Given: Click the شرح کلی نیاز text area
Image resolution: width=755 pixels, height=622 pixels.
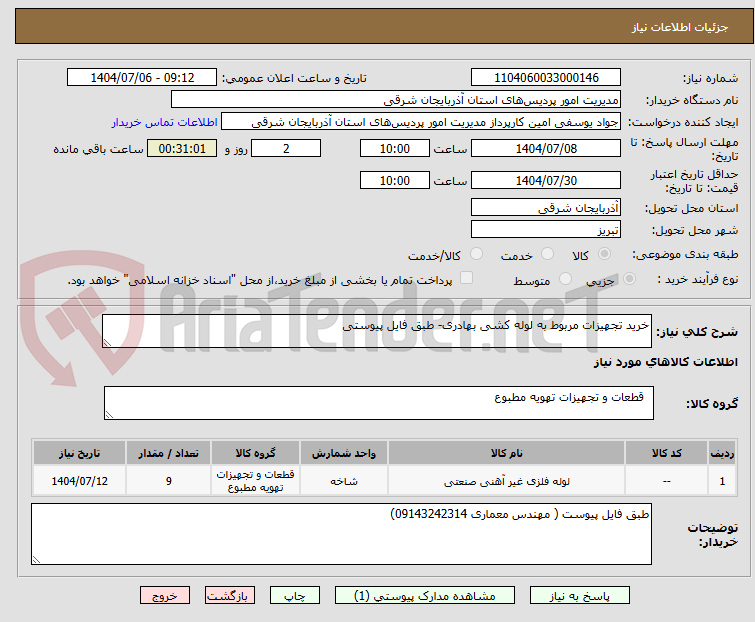Looking at the screenshot, I should [x=377, y=331].
